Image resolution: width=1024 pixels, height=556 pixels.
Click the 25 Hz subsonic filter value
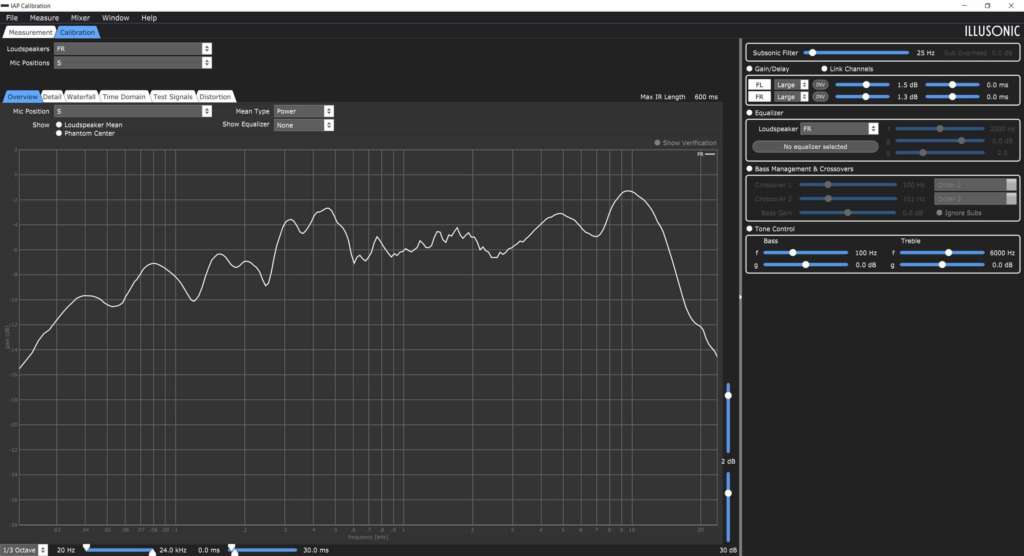coord(925,53)
